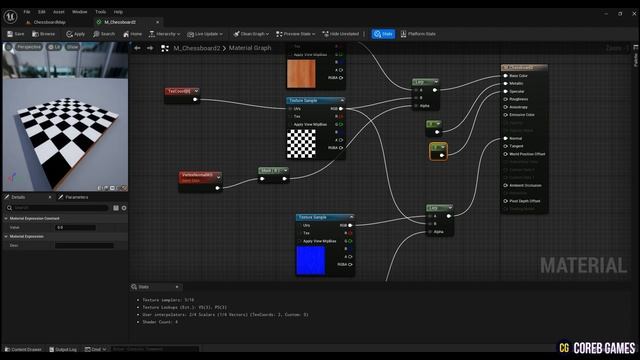
Task: Open the Preview State dropdown
Action: (x=296, y=34)
